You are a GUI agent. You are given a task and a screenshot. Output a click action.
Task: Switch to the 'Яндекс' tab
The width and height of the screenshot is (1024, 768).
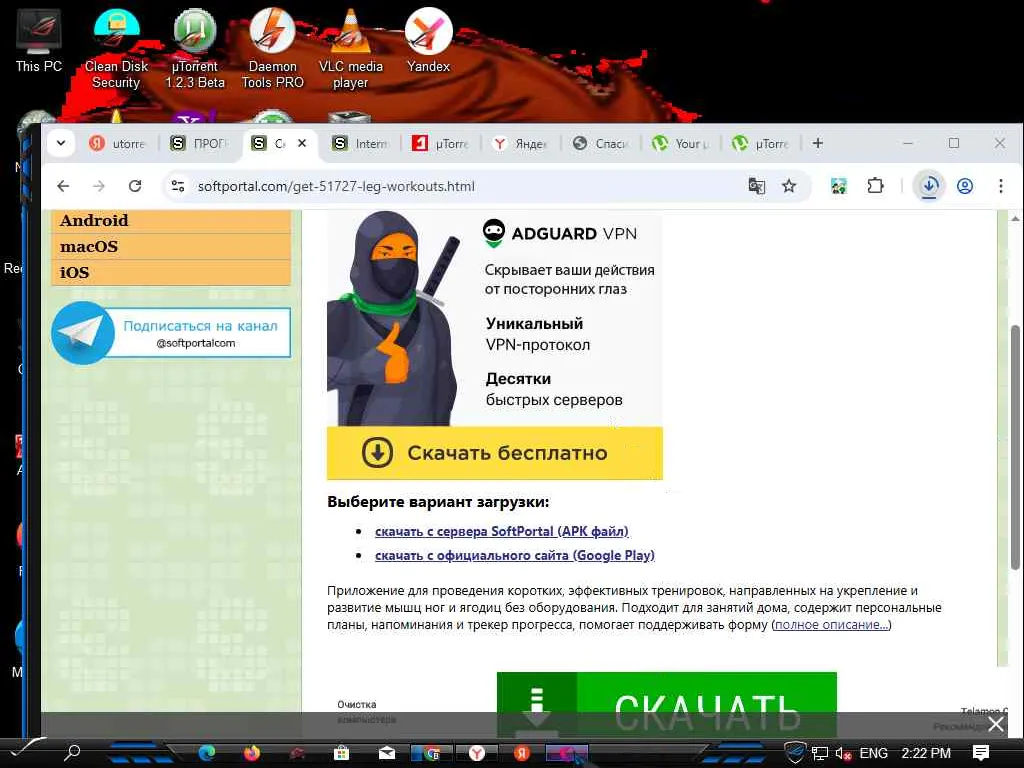[x=521, y=144]
